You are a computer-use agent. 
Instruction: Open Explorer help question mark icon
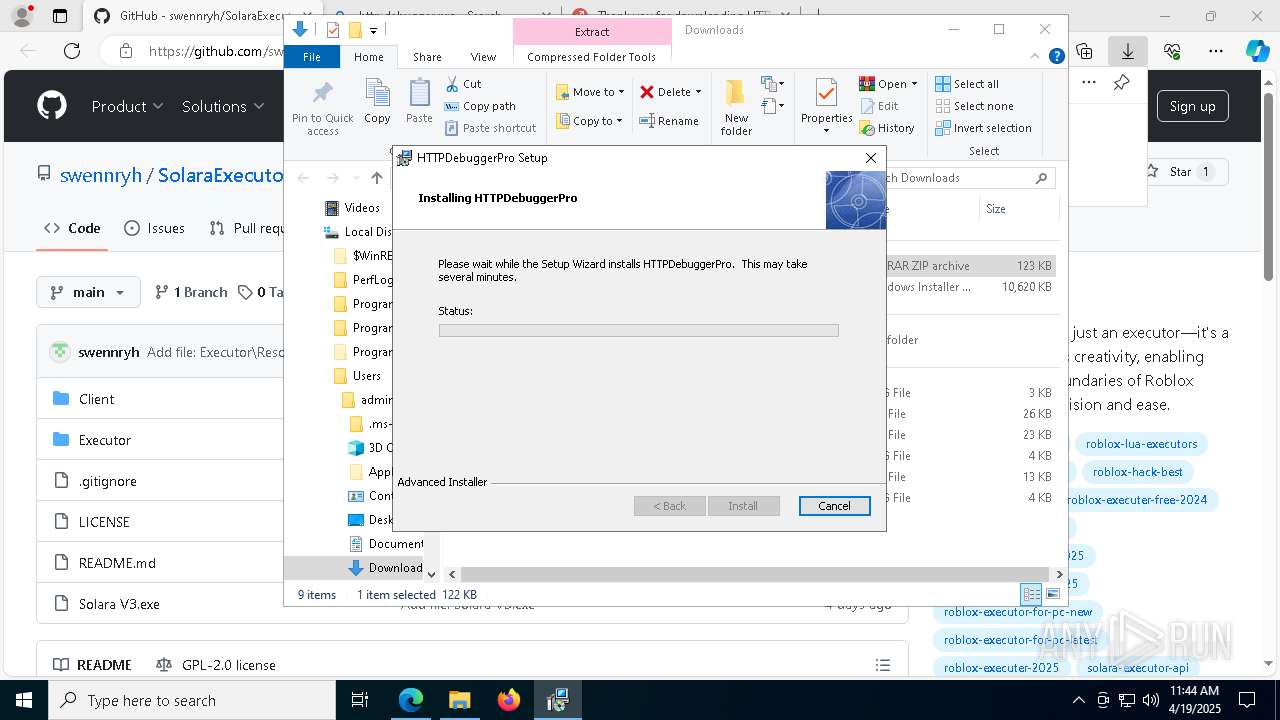pyautogui.click(x=1056, y=57)
